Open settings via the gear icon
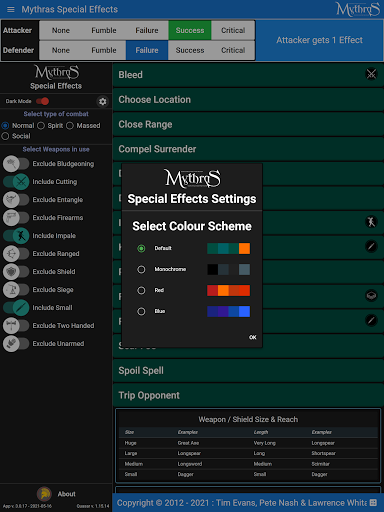Screen dimensions: 384x512 103,101
